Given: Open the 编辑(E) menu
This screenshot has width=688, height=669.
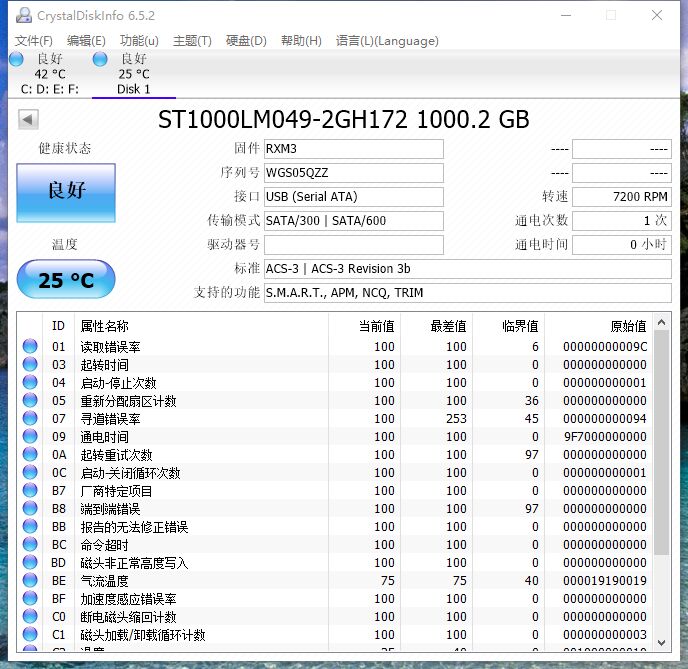Looking at the screenshot, I should click(x=86, y=41).
